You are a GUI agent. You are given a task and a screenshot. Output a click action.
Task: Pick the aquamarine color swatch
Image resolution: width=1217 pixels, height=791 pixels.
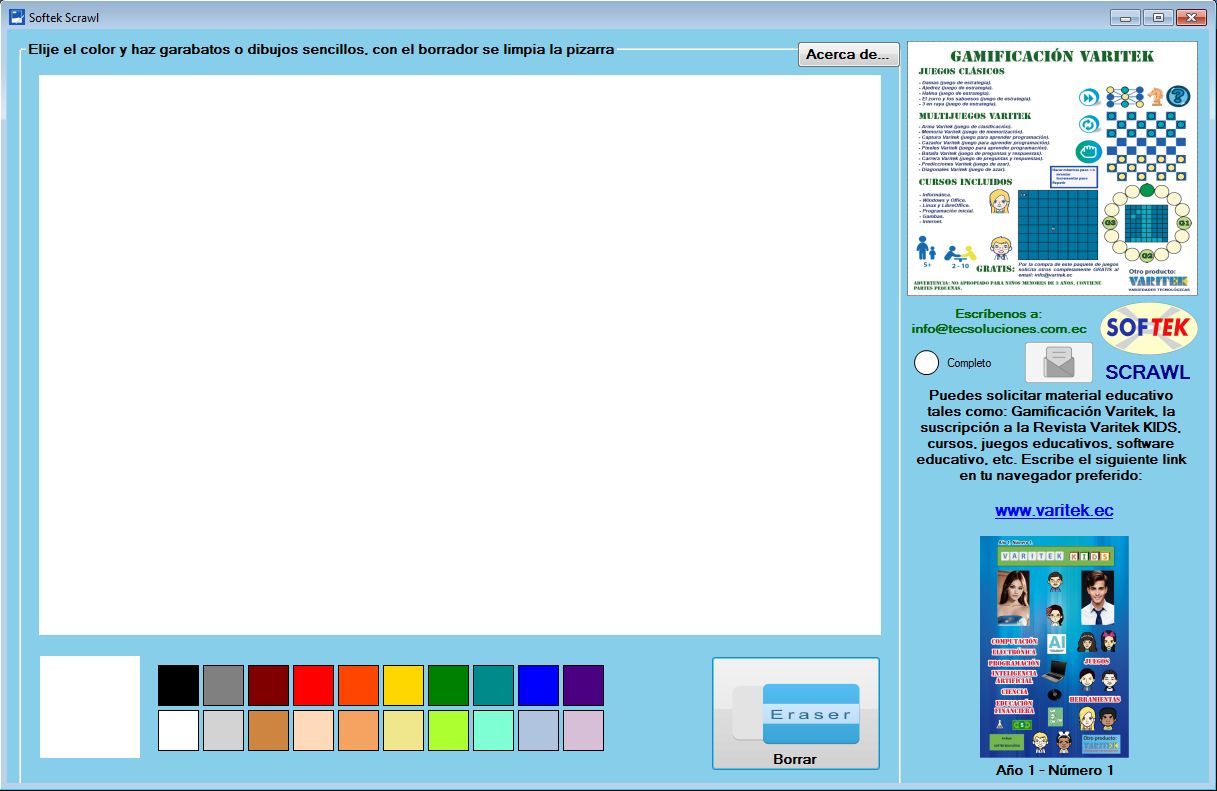493,730
